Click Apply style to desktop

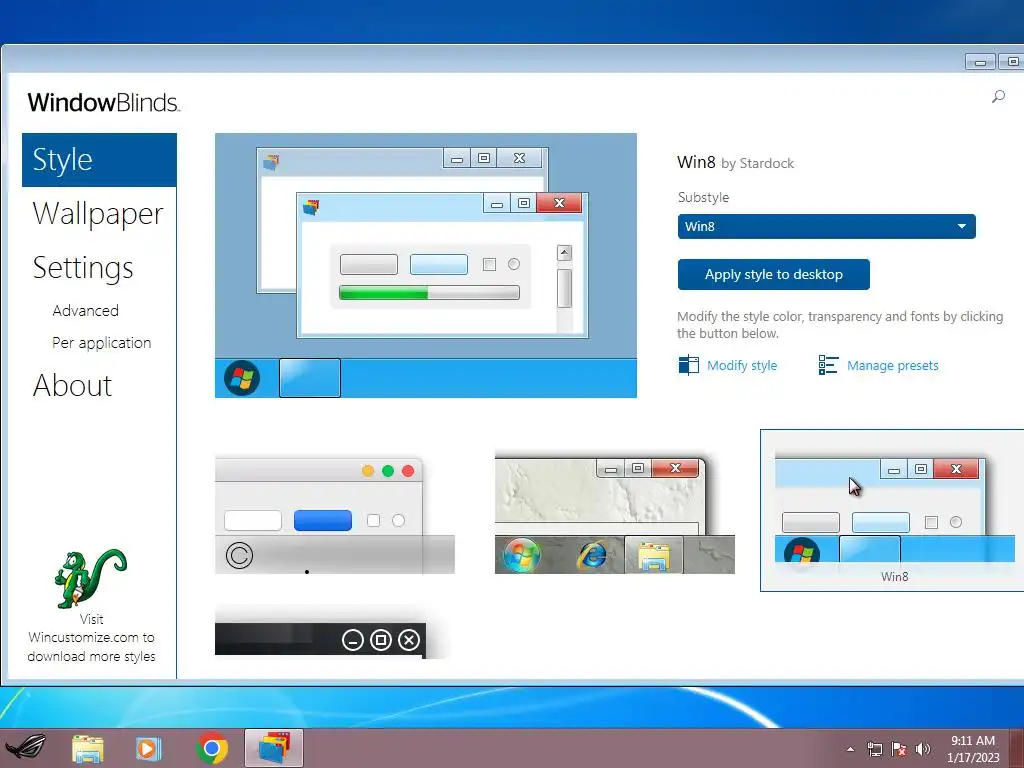(773, 274)
